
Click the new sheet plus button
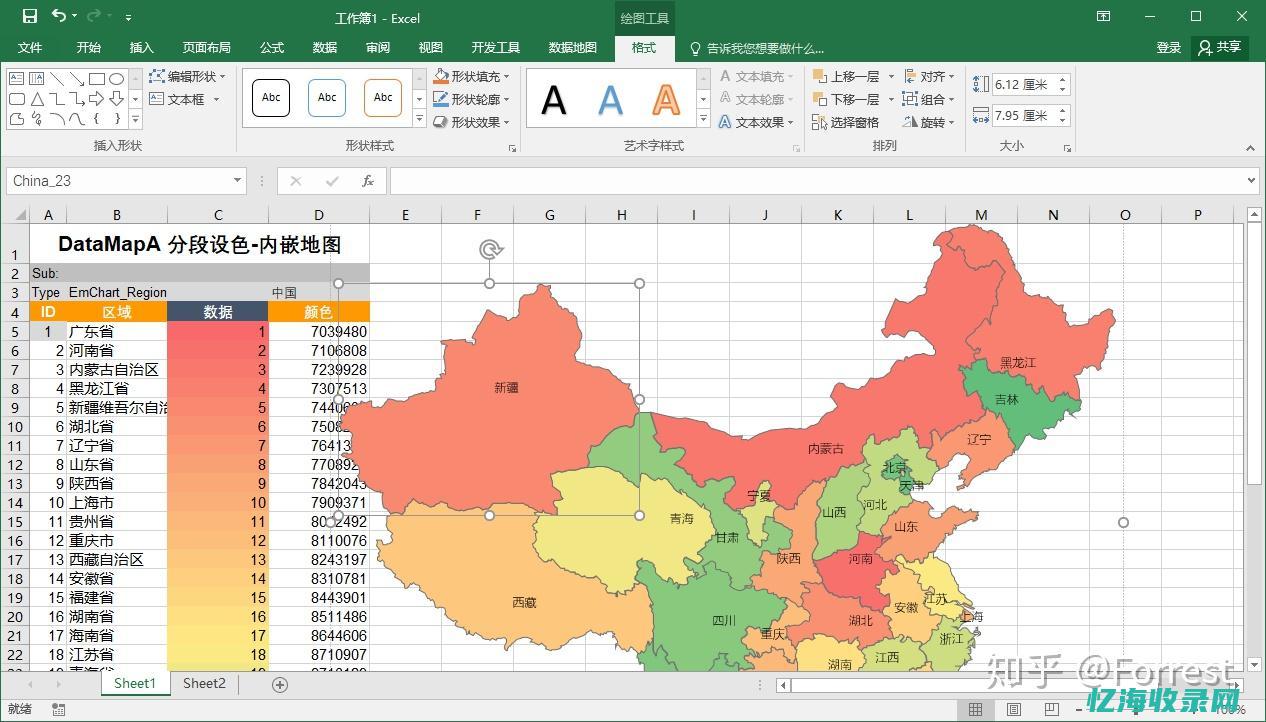point(280,683)
